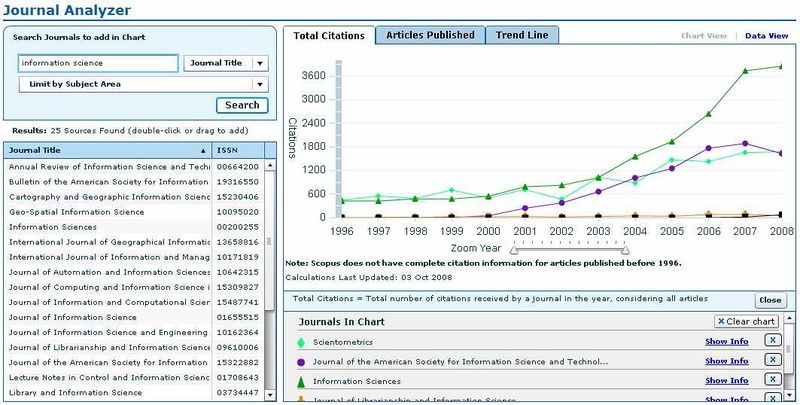The width and height of the screenshot is (800, 405).
Task: Remove Scientometrics with its X icon
Action: [x=772, y=342]
